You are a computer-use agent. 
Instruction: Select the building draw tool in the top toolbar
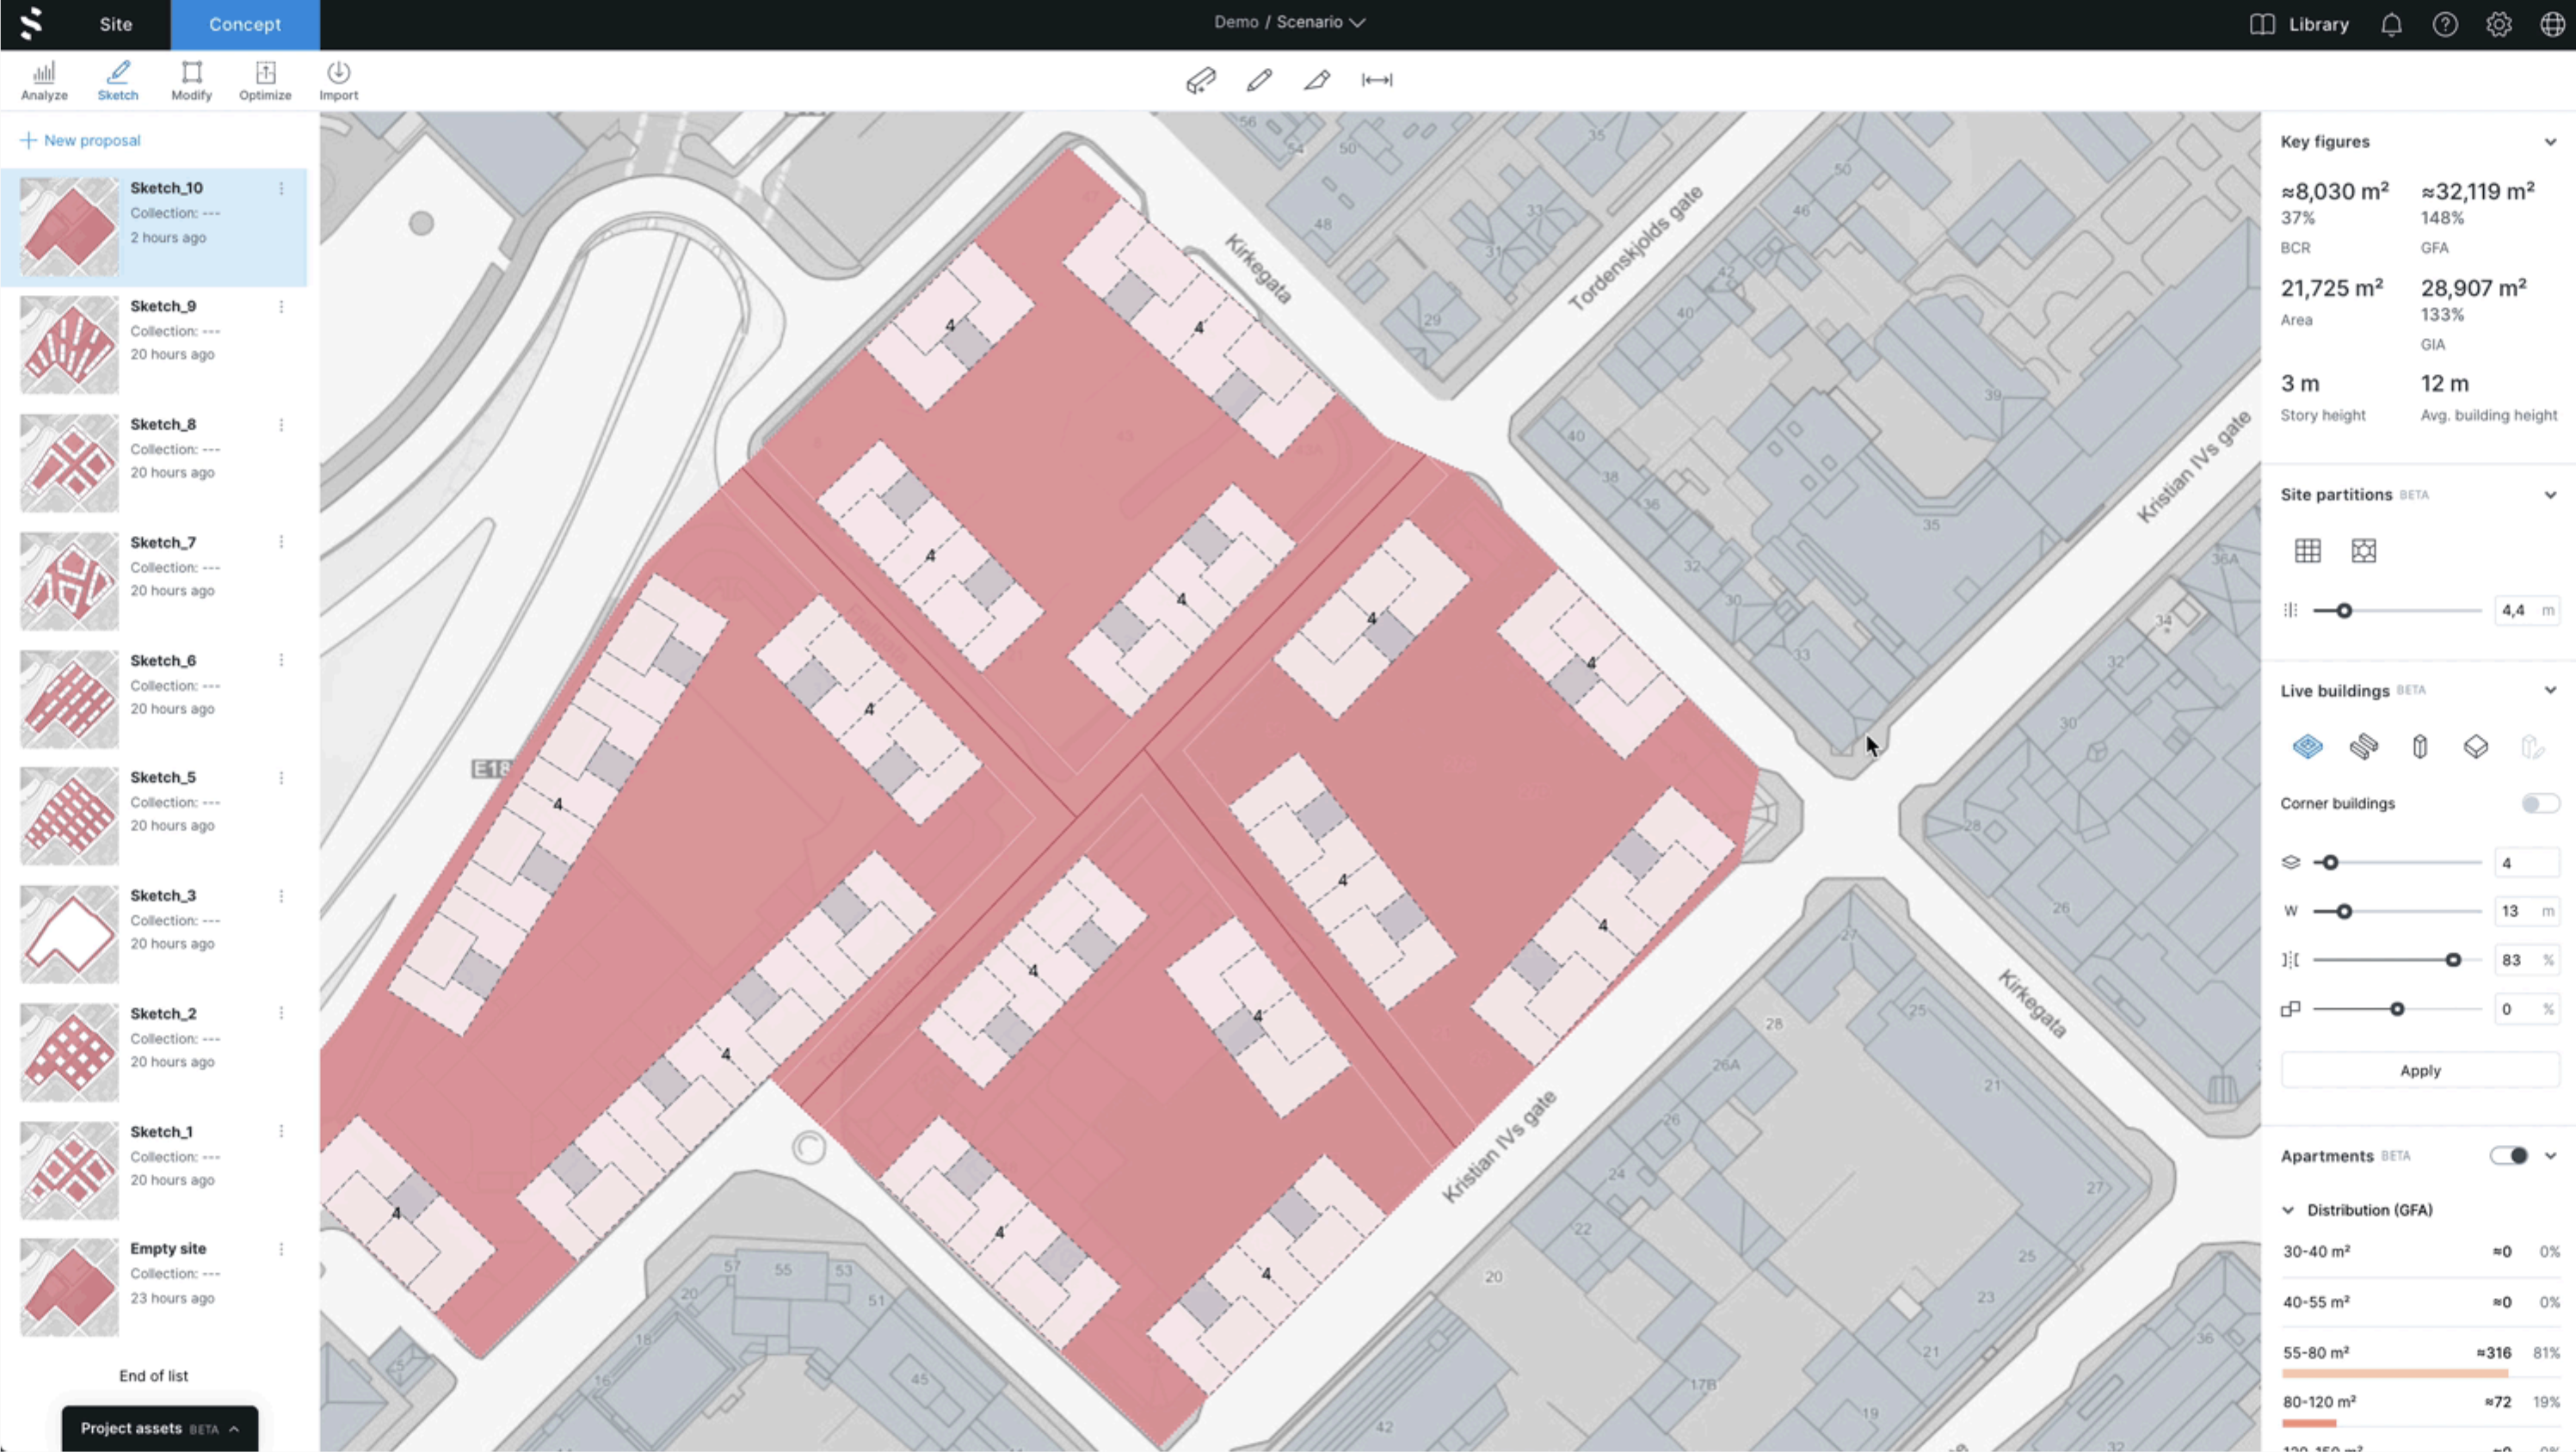(1201, 80)
